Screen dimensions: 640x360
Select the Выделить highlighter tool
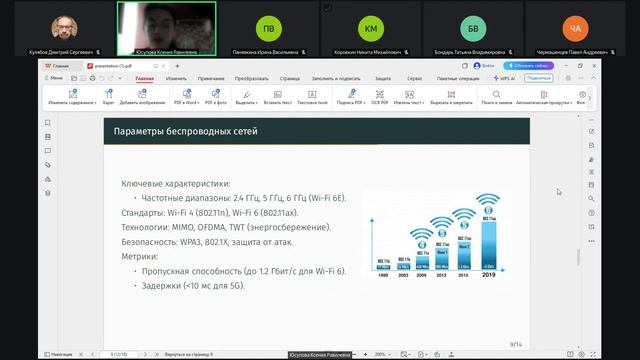(247, 97)
